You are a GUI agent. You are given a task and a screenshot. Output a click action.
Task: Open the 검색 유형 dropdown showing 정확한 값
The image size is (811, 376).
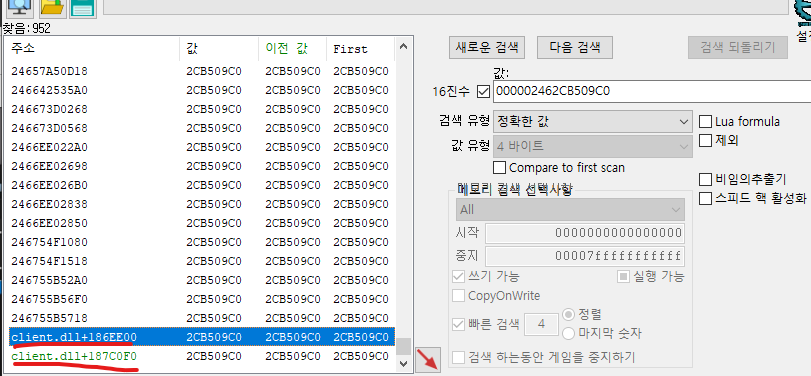tap(593, 122)
